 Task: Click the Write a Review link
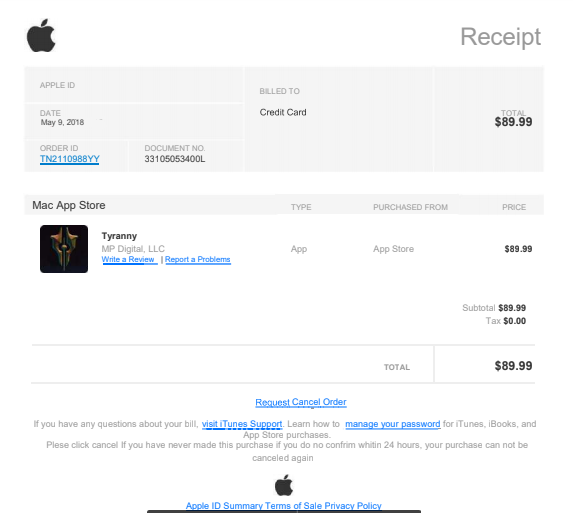(x=128, y=259)
